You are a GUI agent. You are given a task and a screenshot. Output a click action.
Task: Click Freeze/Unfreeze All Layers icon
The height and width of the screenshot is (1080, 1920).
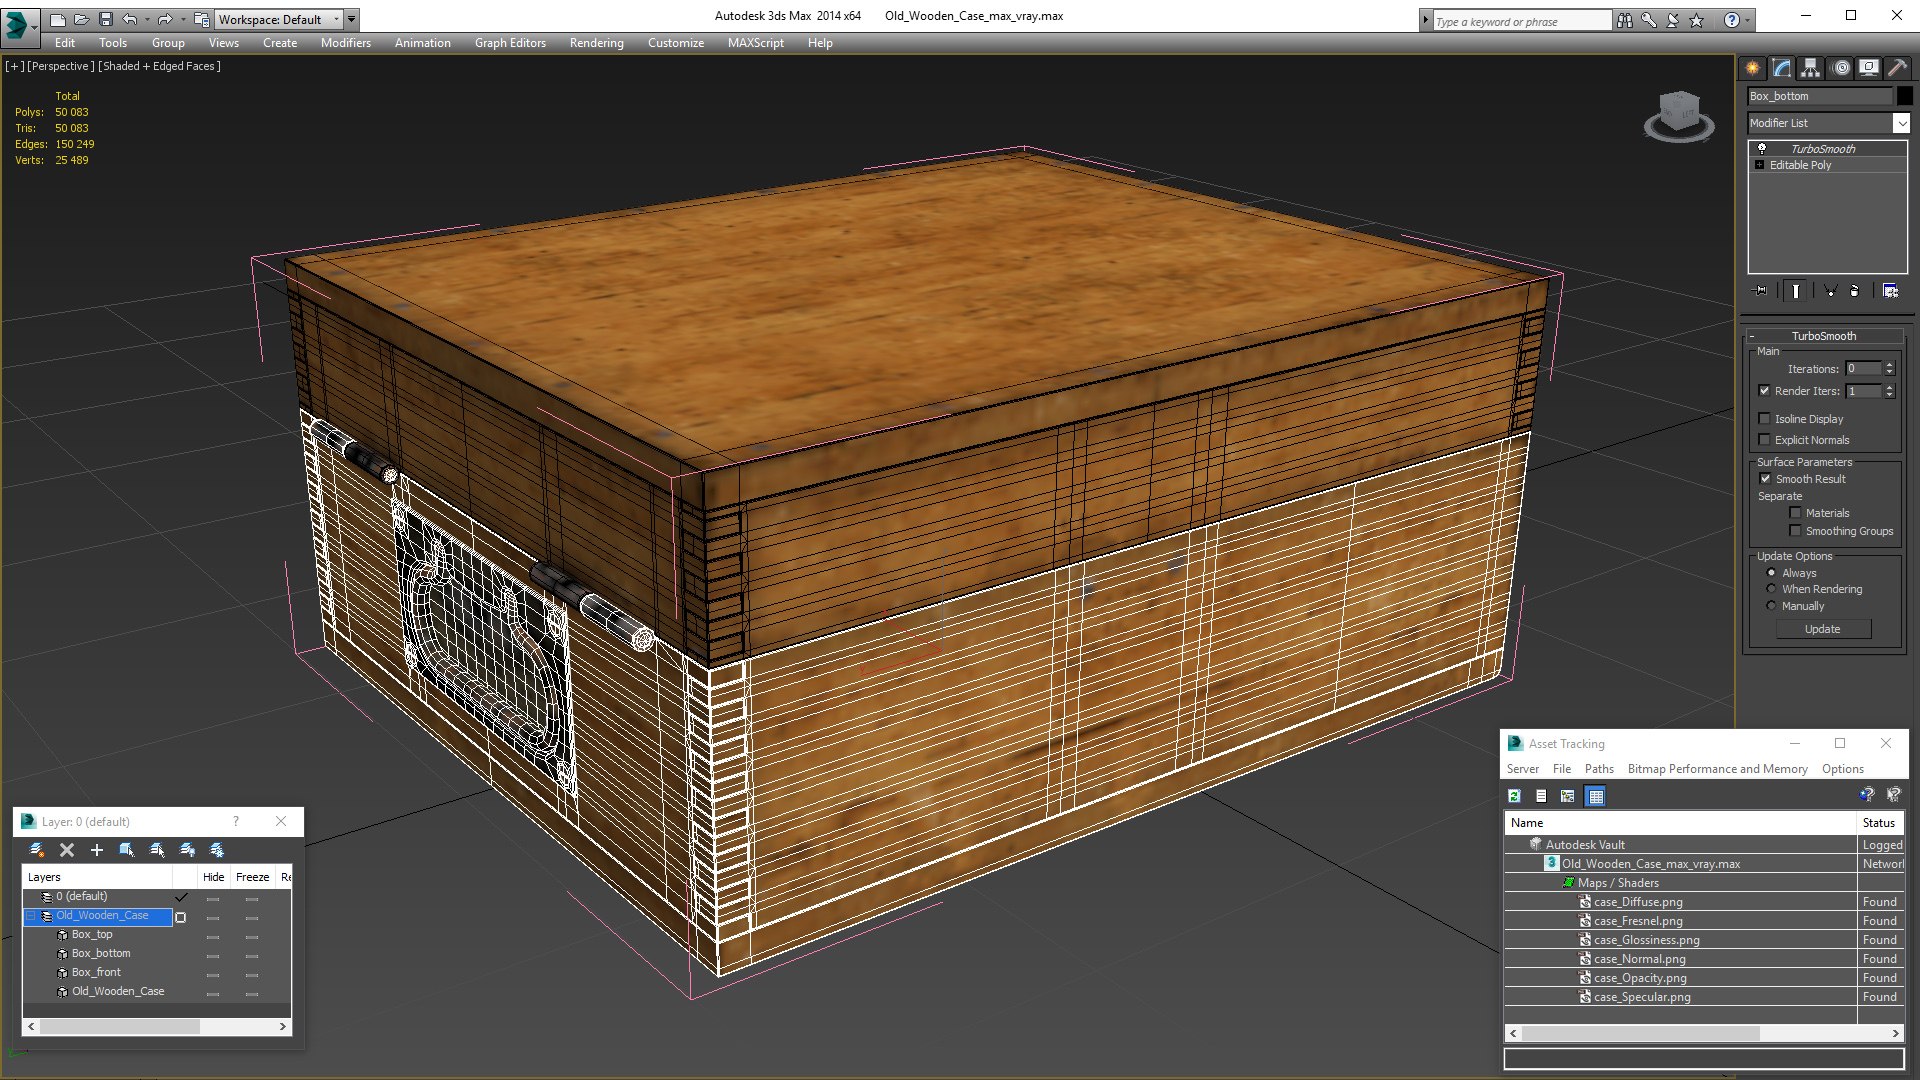217,850
